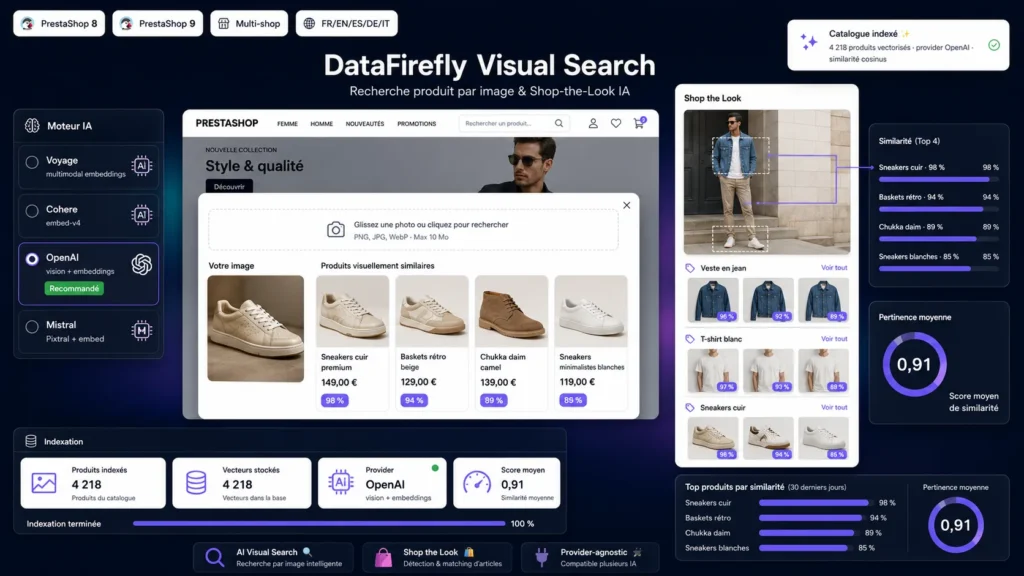Click the Catalogue indexé sparkle icon
This screenshot has width=1024, height=576.
(808, 42)
